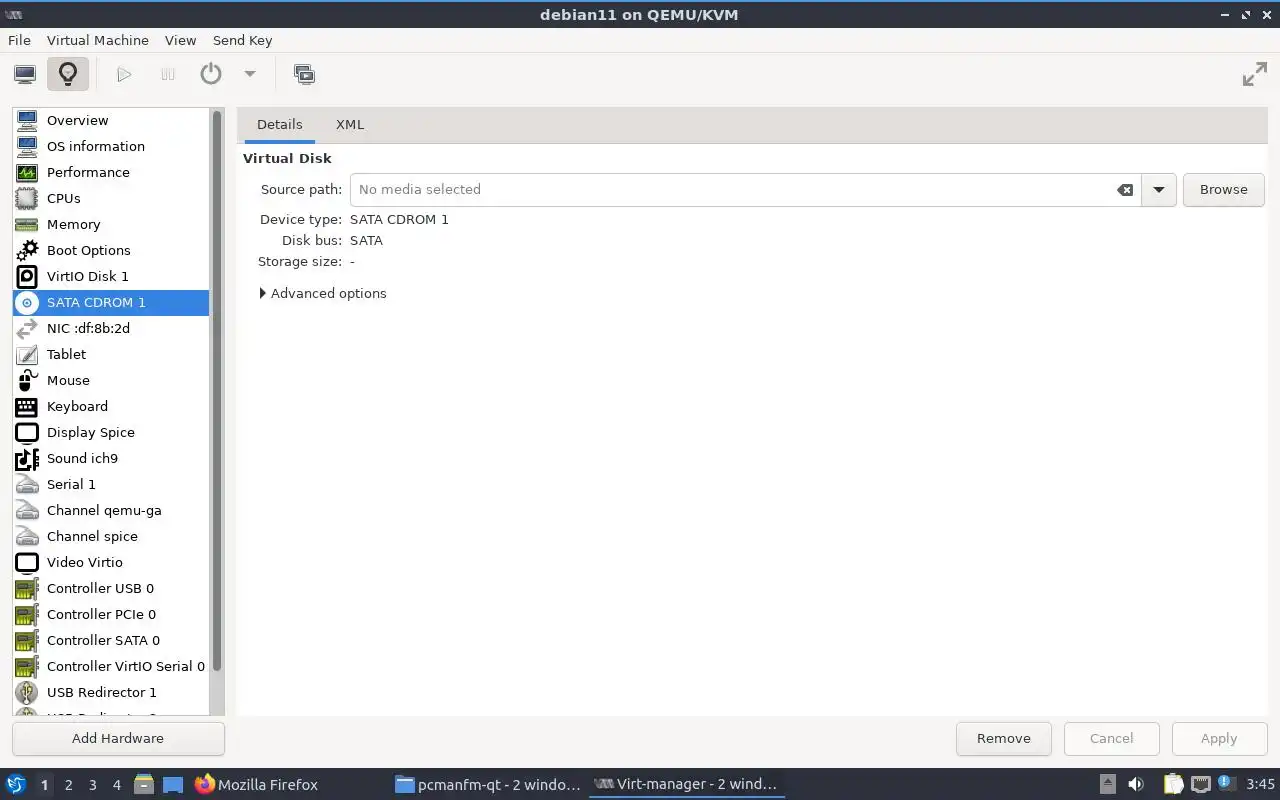Click the volume tray icon
The height and width of the screenshot is (800, 1280).
tap(1136, 784)
